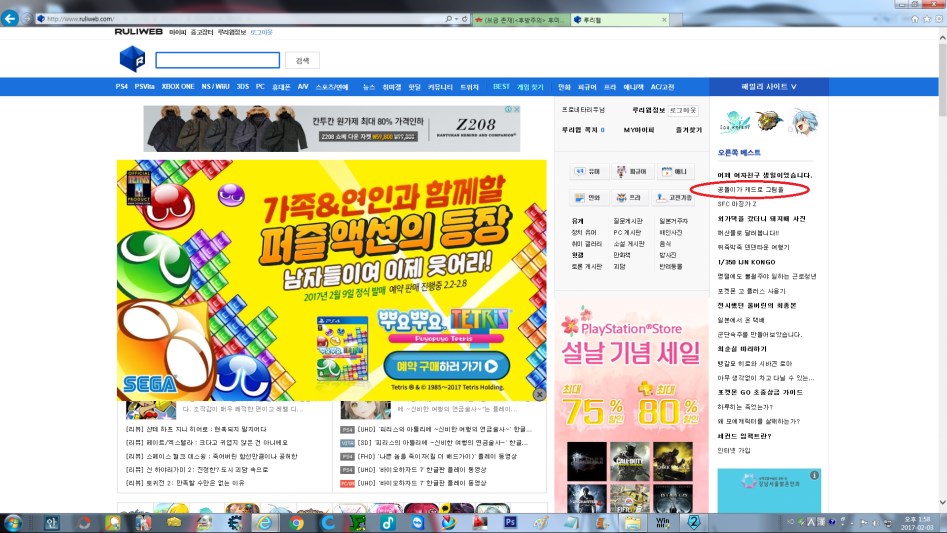Open the PSVita menu item
947x533 pixels.
click(x=145, y=87)
